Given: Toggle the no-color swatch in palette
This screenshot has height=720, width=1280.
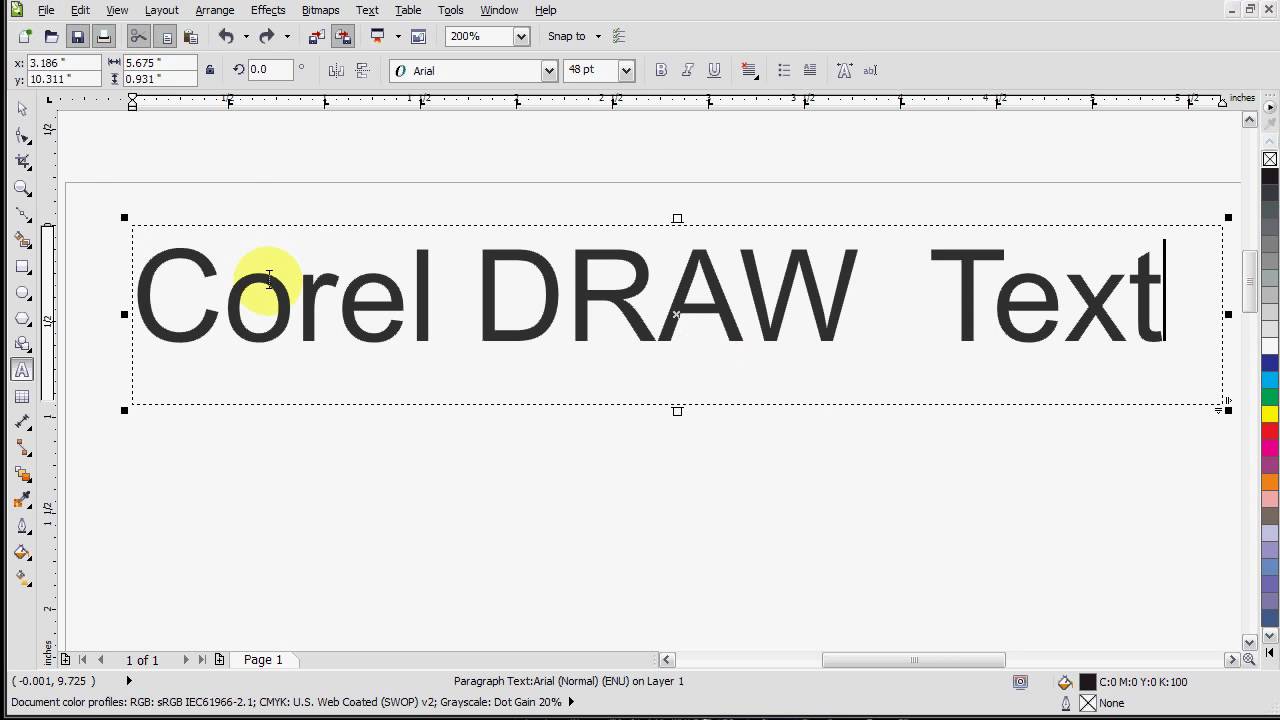Looking at the screenshot, I should point(1270,159).
